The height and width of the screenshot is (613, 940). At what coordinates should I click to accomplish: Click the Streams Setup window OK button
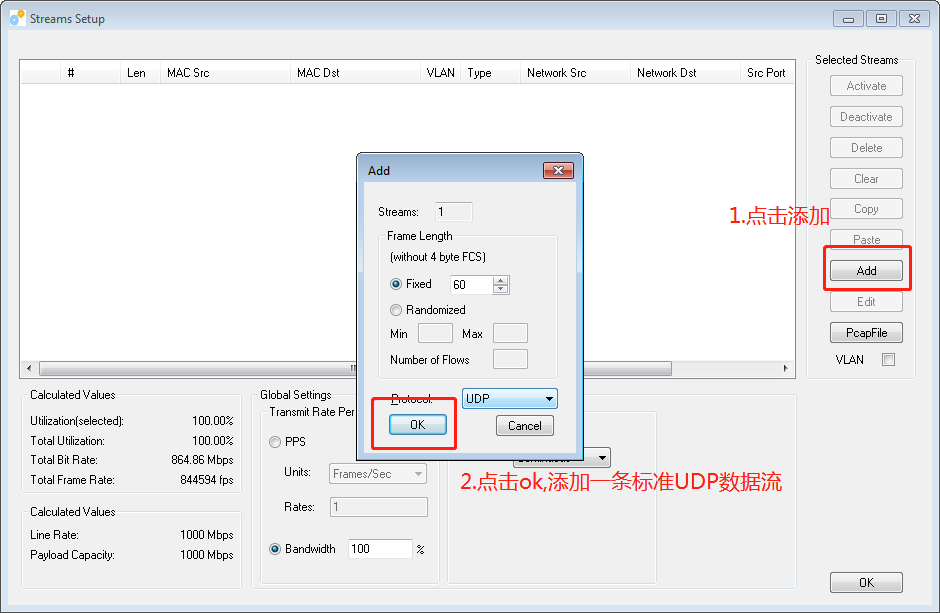866,582
